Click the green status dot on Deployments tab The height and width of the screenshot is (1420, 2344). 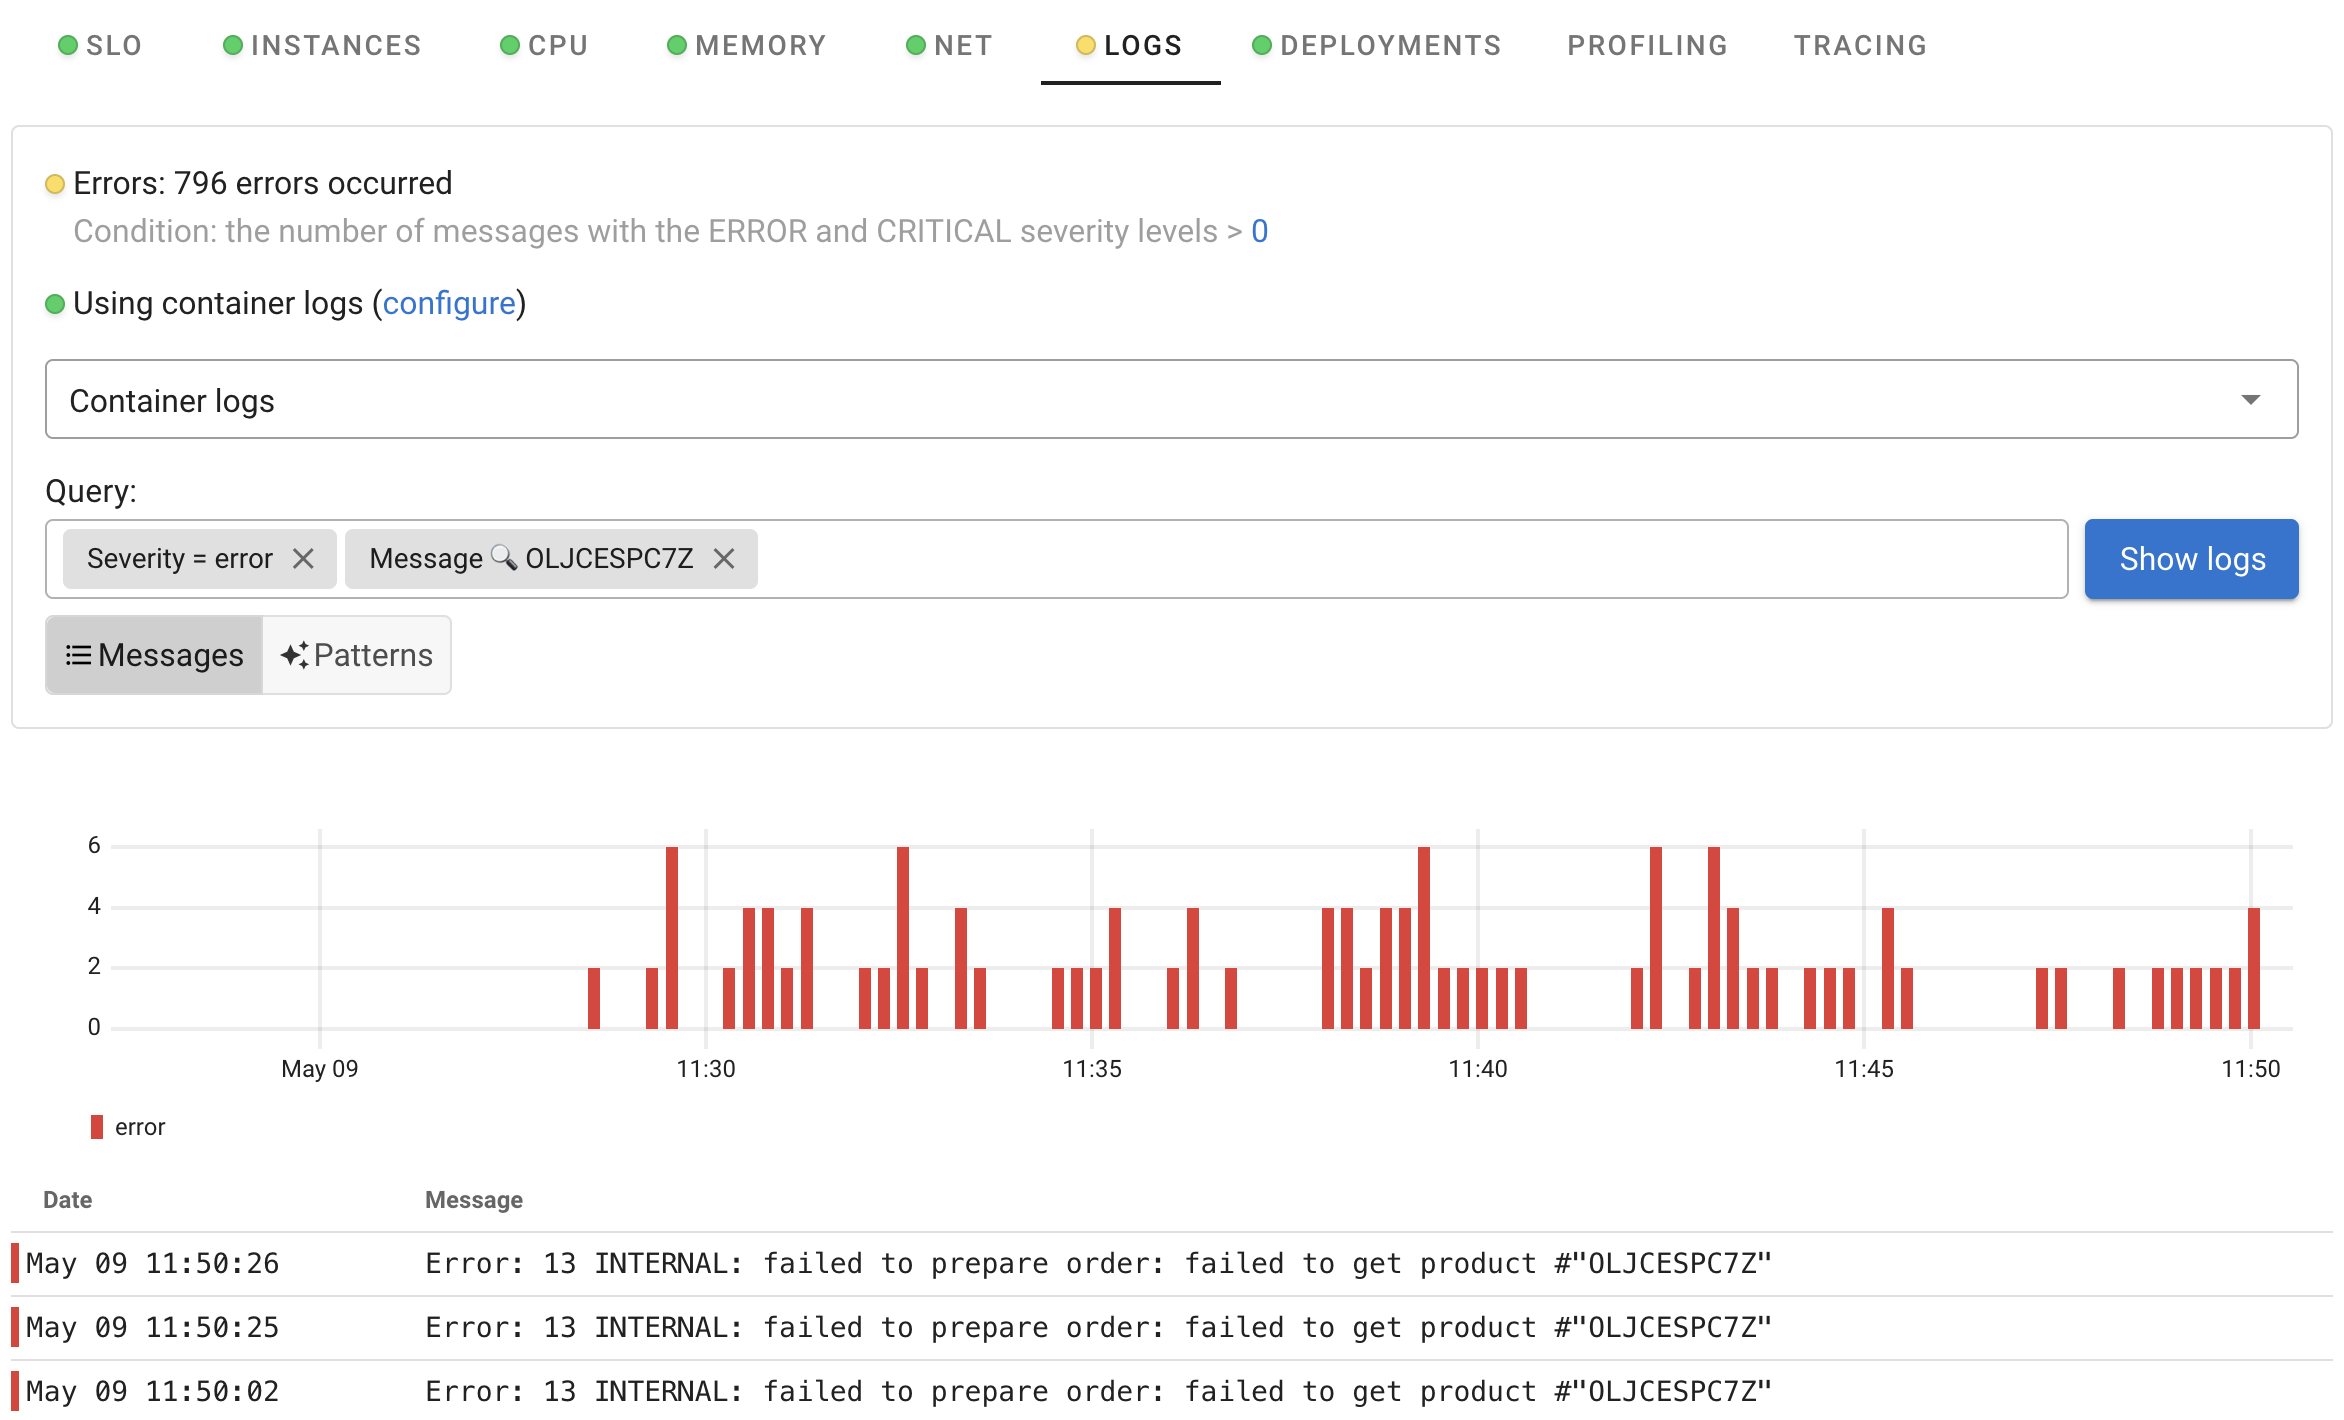coord(1261,45)
